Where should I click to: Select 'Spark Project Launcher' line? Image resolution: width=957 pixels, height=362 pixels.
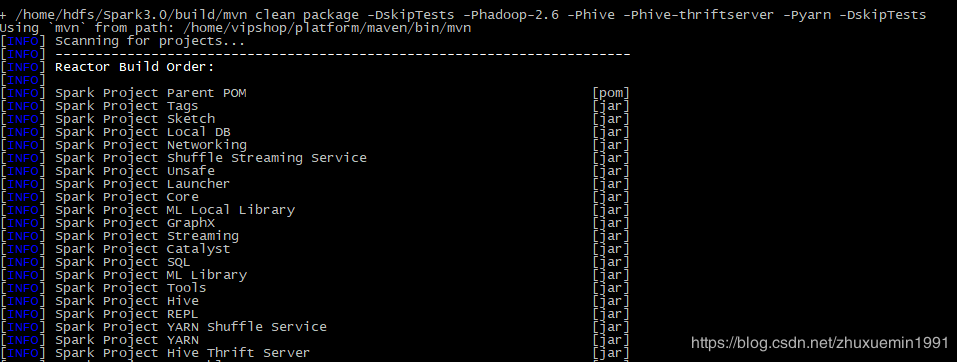click(143, 184)
